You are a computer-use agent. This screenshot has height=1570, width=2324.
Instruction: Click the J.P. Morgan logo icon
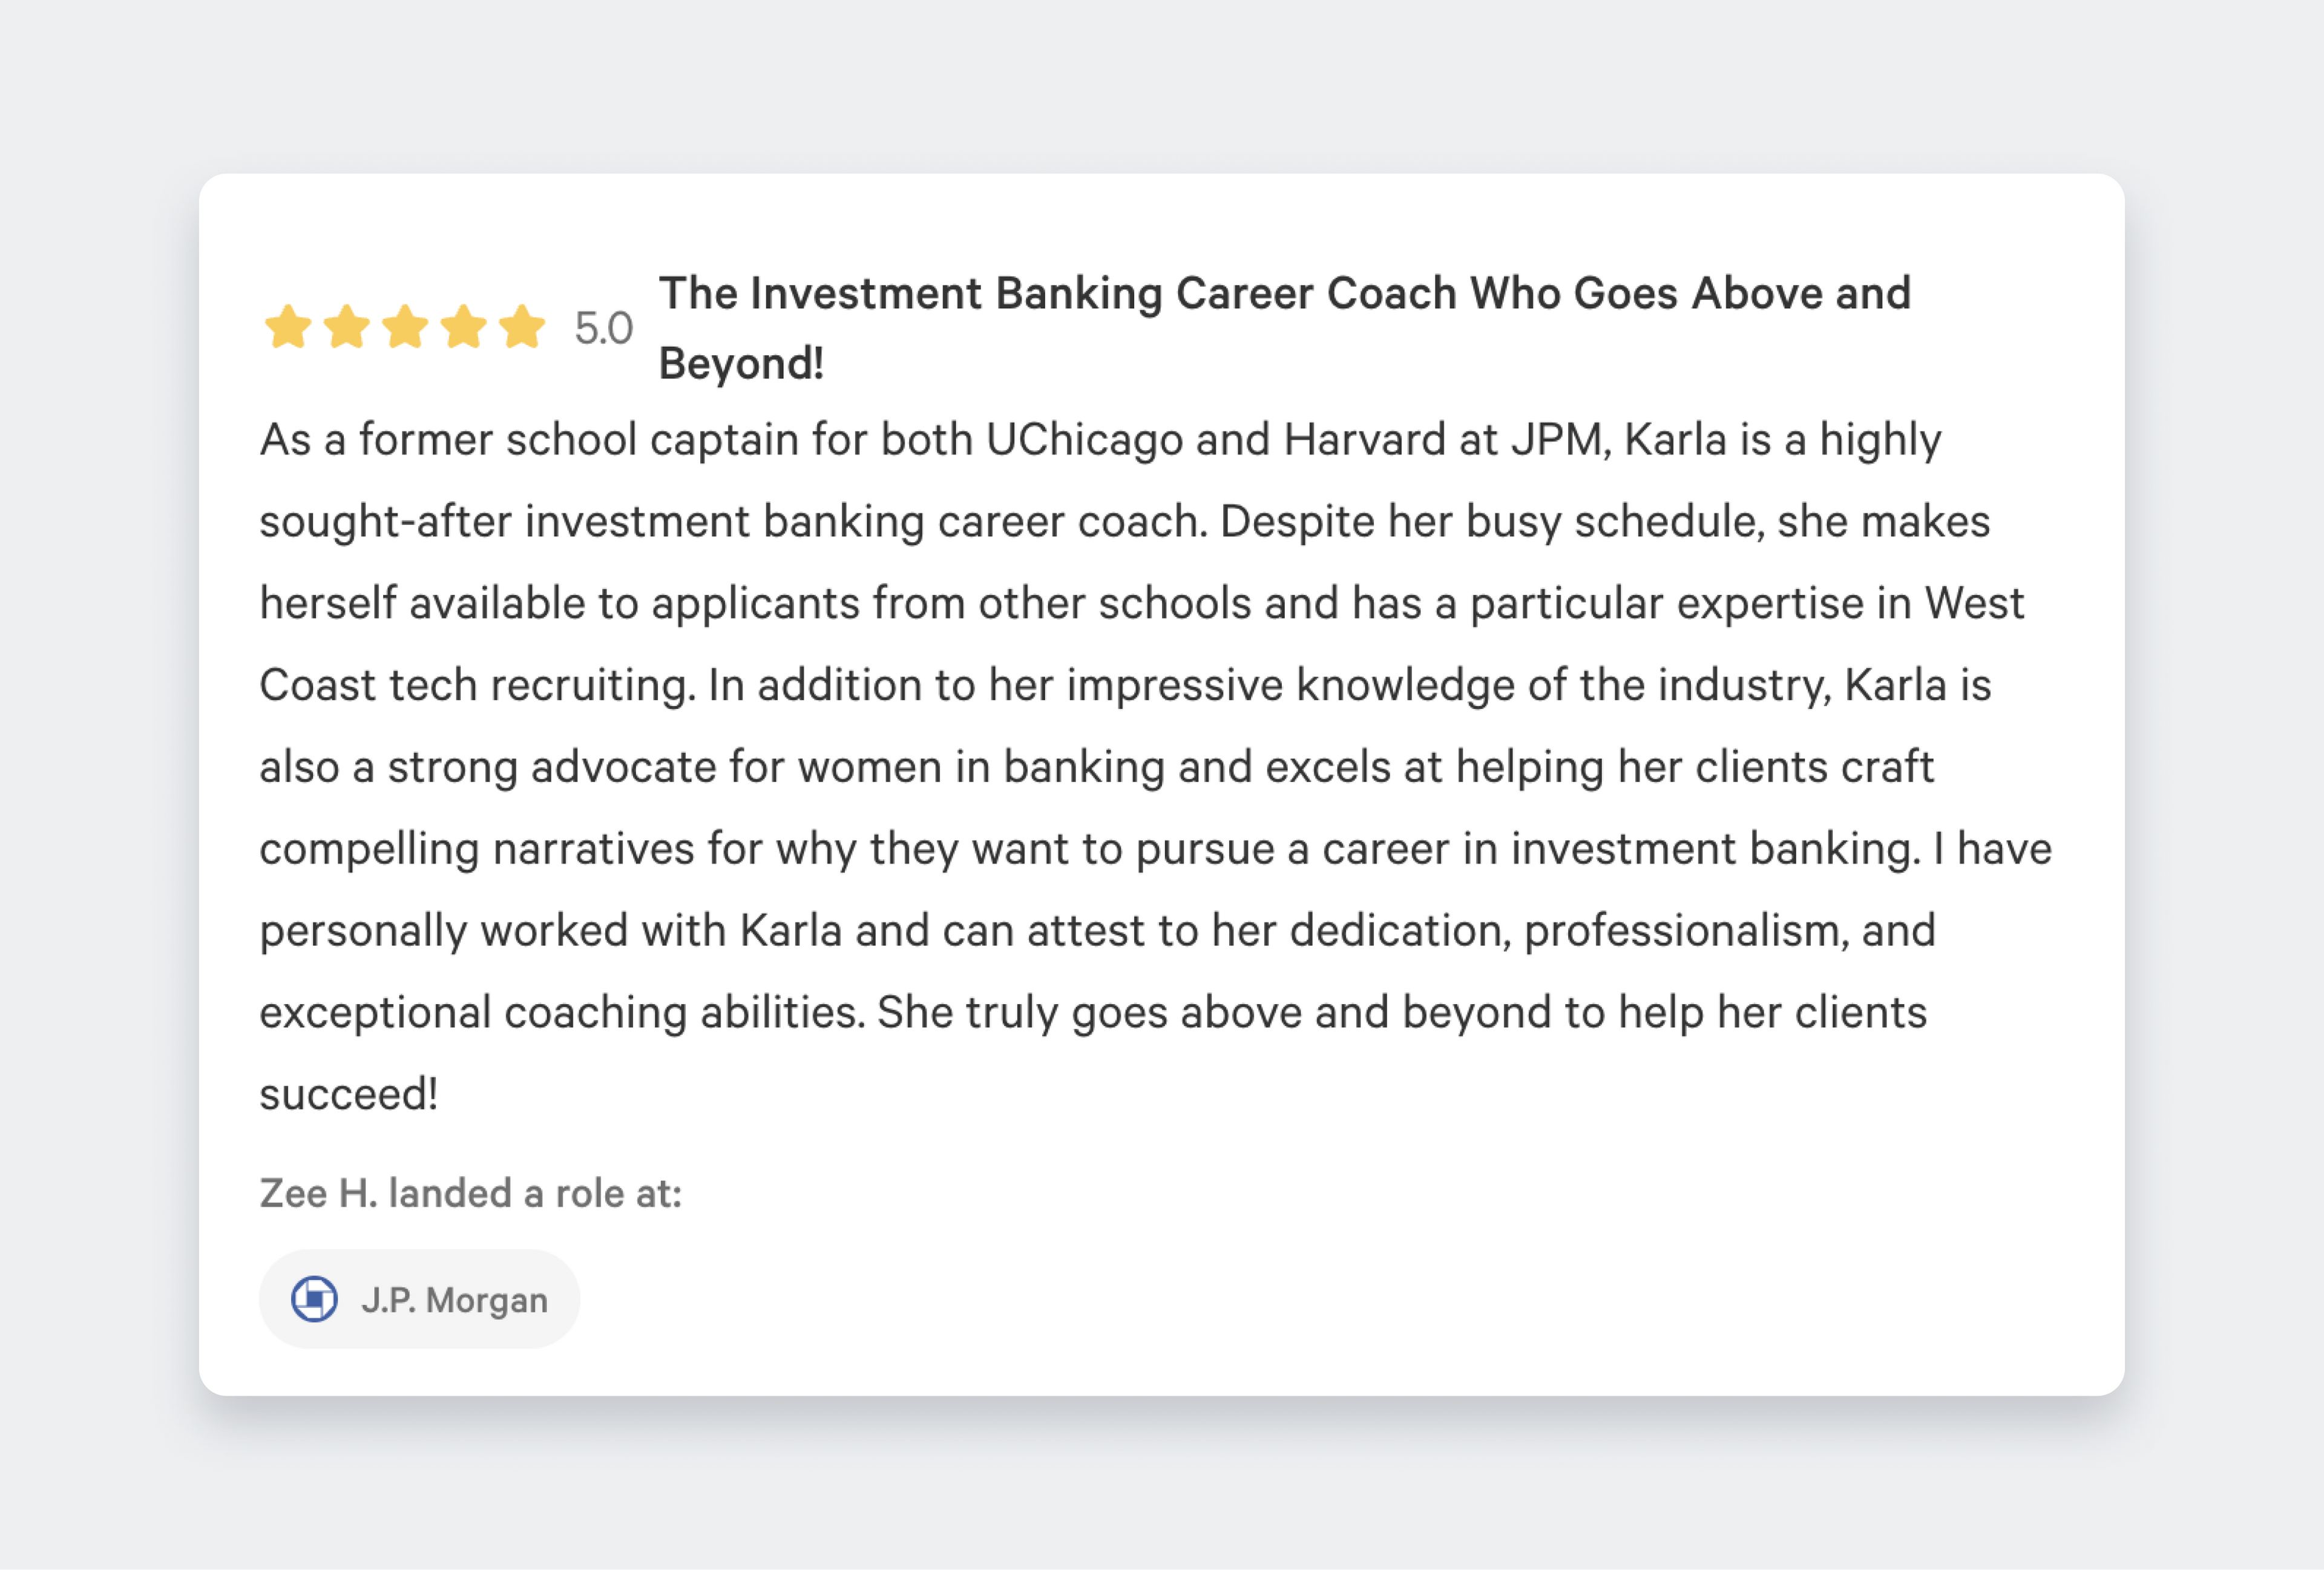(x=314, y=1299)
